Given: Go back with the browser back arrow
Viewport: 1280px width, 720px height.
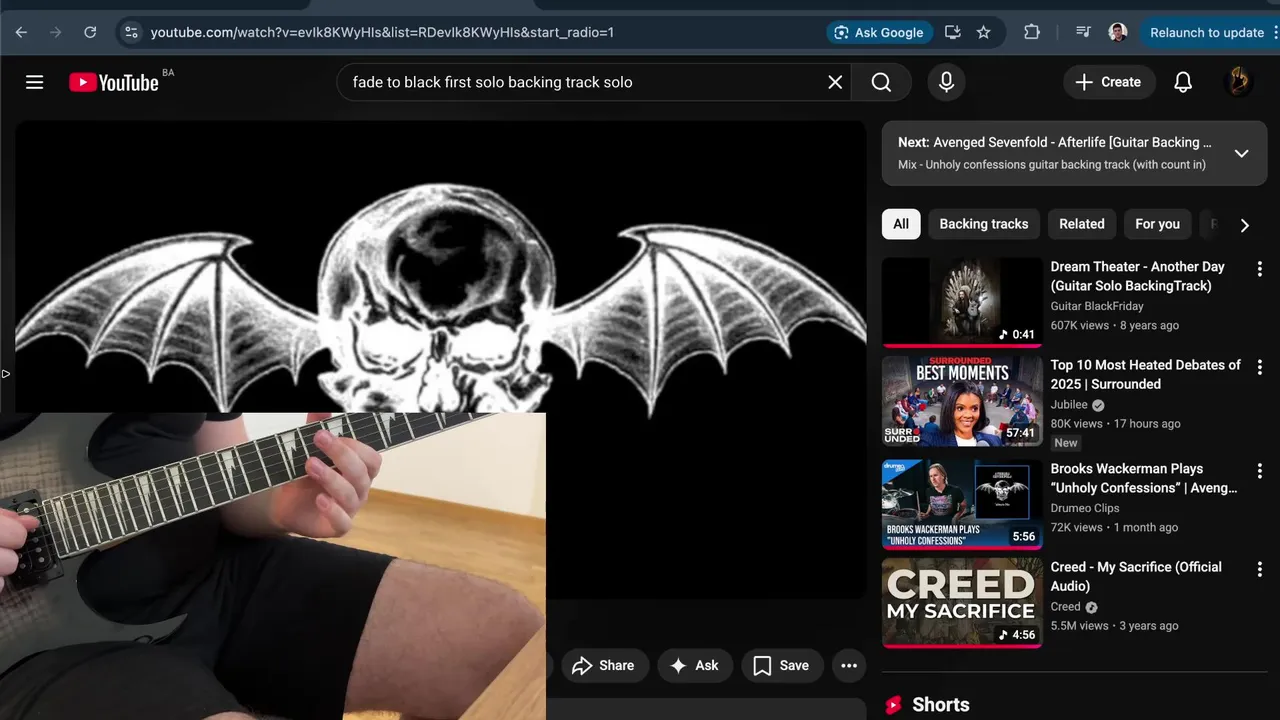Looking at the screenshot, I should [x=21, y=32].
